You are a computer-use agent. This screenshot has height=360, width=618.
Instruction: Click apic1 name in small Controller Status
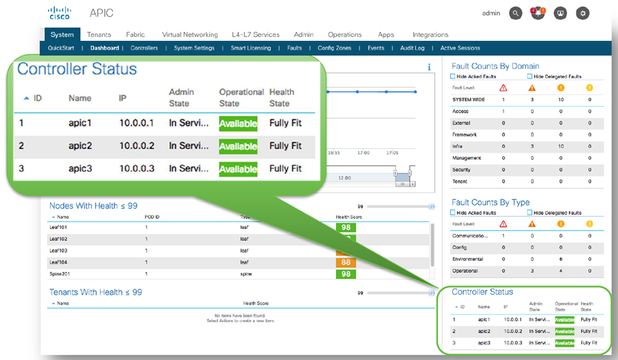[484, 320]
